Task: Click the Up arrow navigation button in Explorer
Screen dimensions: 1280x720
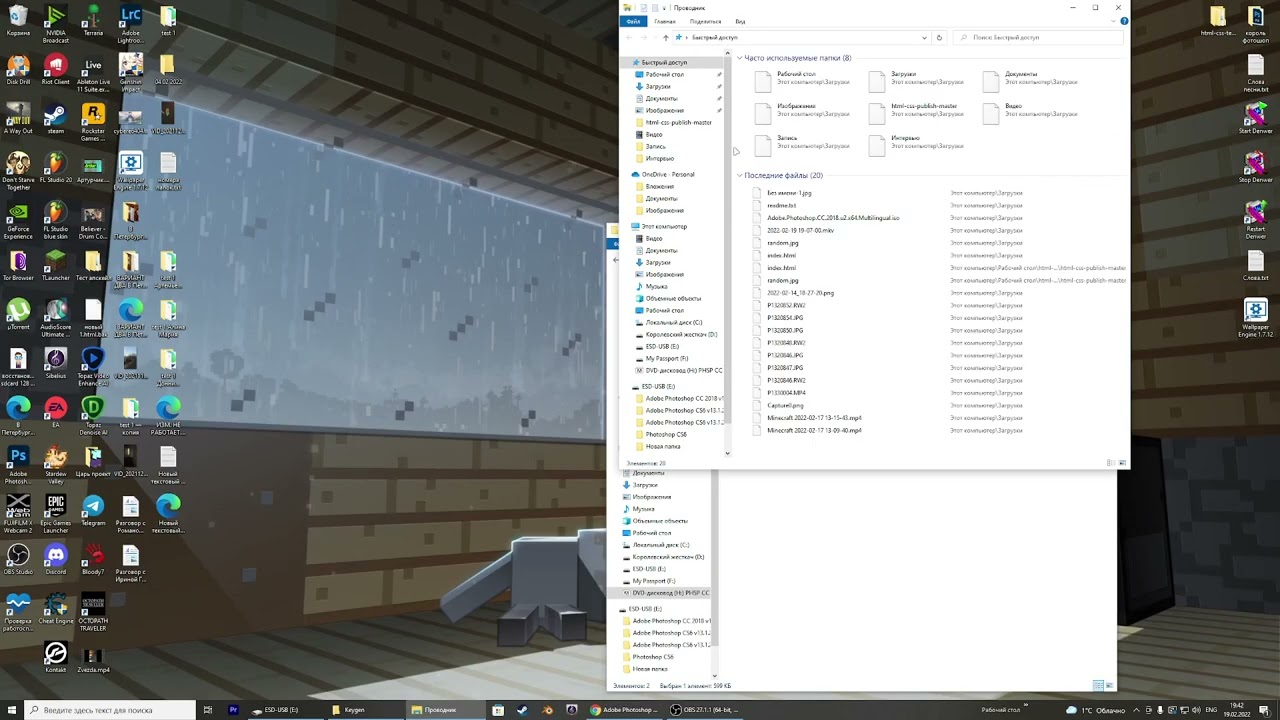Action: click(666, 37)
